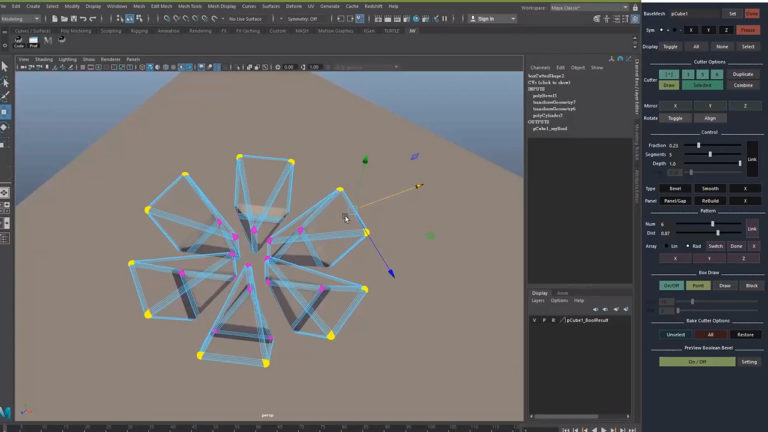
Task: Select the second Sym radio button
Action: coord(674,30)
